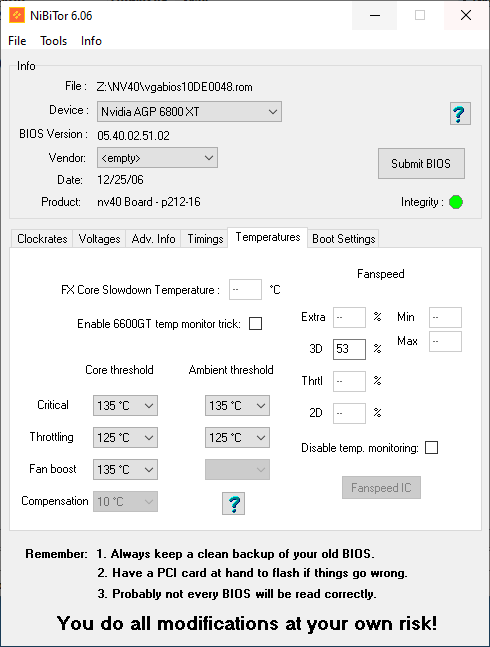Switch to the Clockrates tab

pyautogui.click(x=42, y=239)
